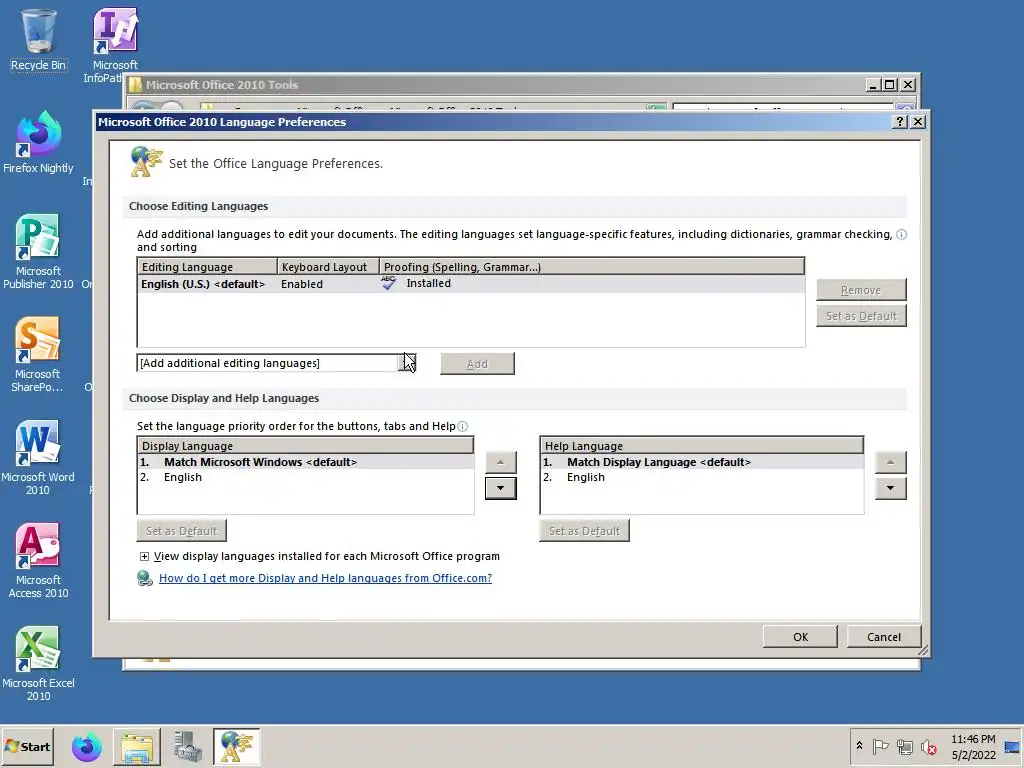Click the taskbar clock showing 11:46 PM

[x=973, y=747]
